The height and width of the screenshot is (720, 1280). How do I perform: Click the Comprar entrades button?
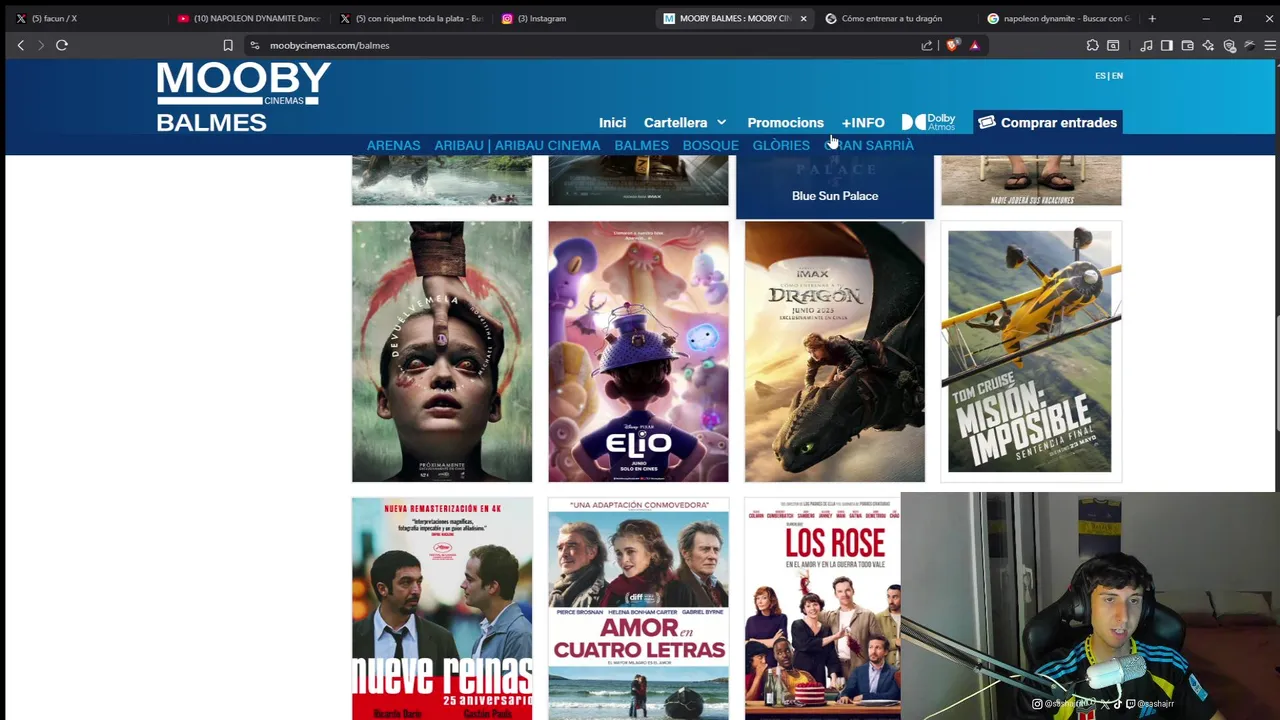coord(1048,122)
